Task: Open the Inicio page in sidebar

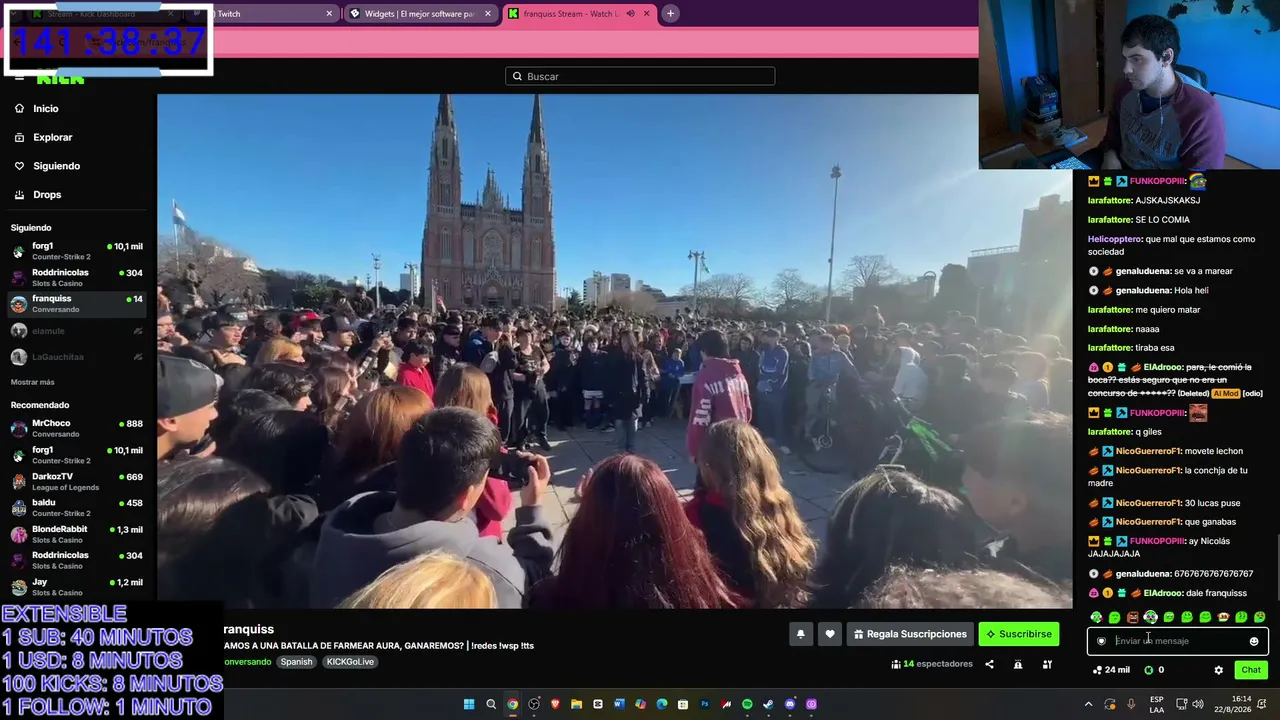Action: [x=46, y=108]
